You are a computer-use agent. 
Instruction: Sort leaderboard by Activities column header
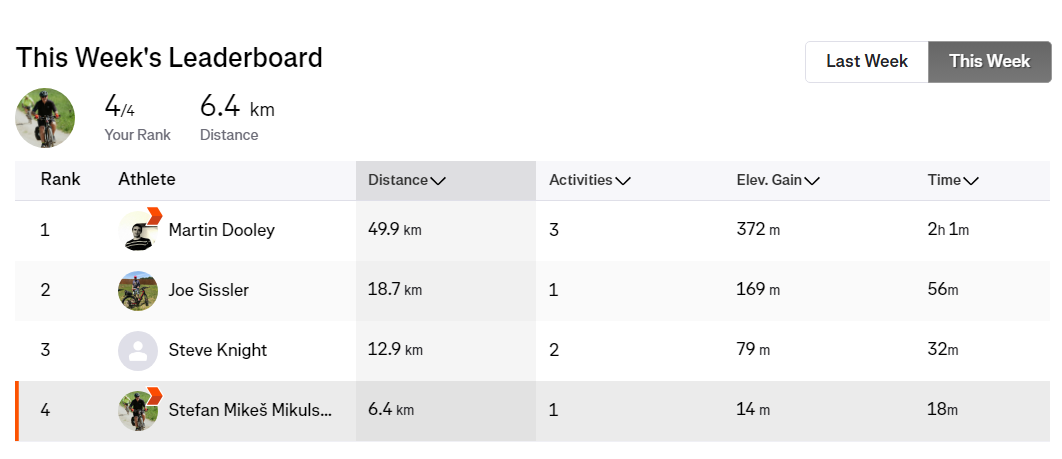580,181
